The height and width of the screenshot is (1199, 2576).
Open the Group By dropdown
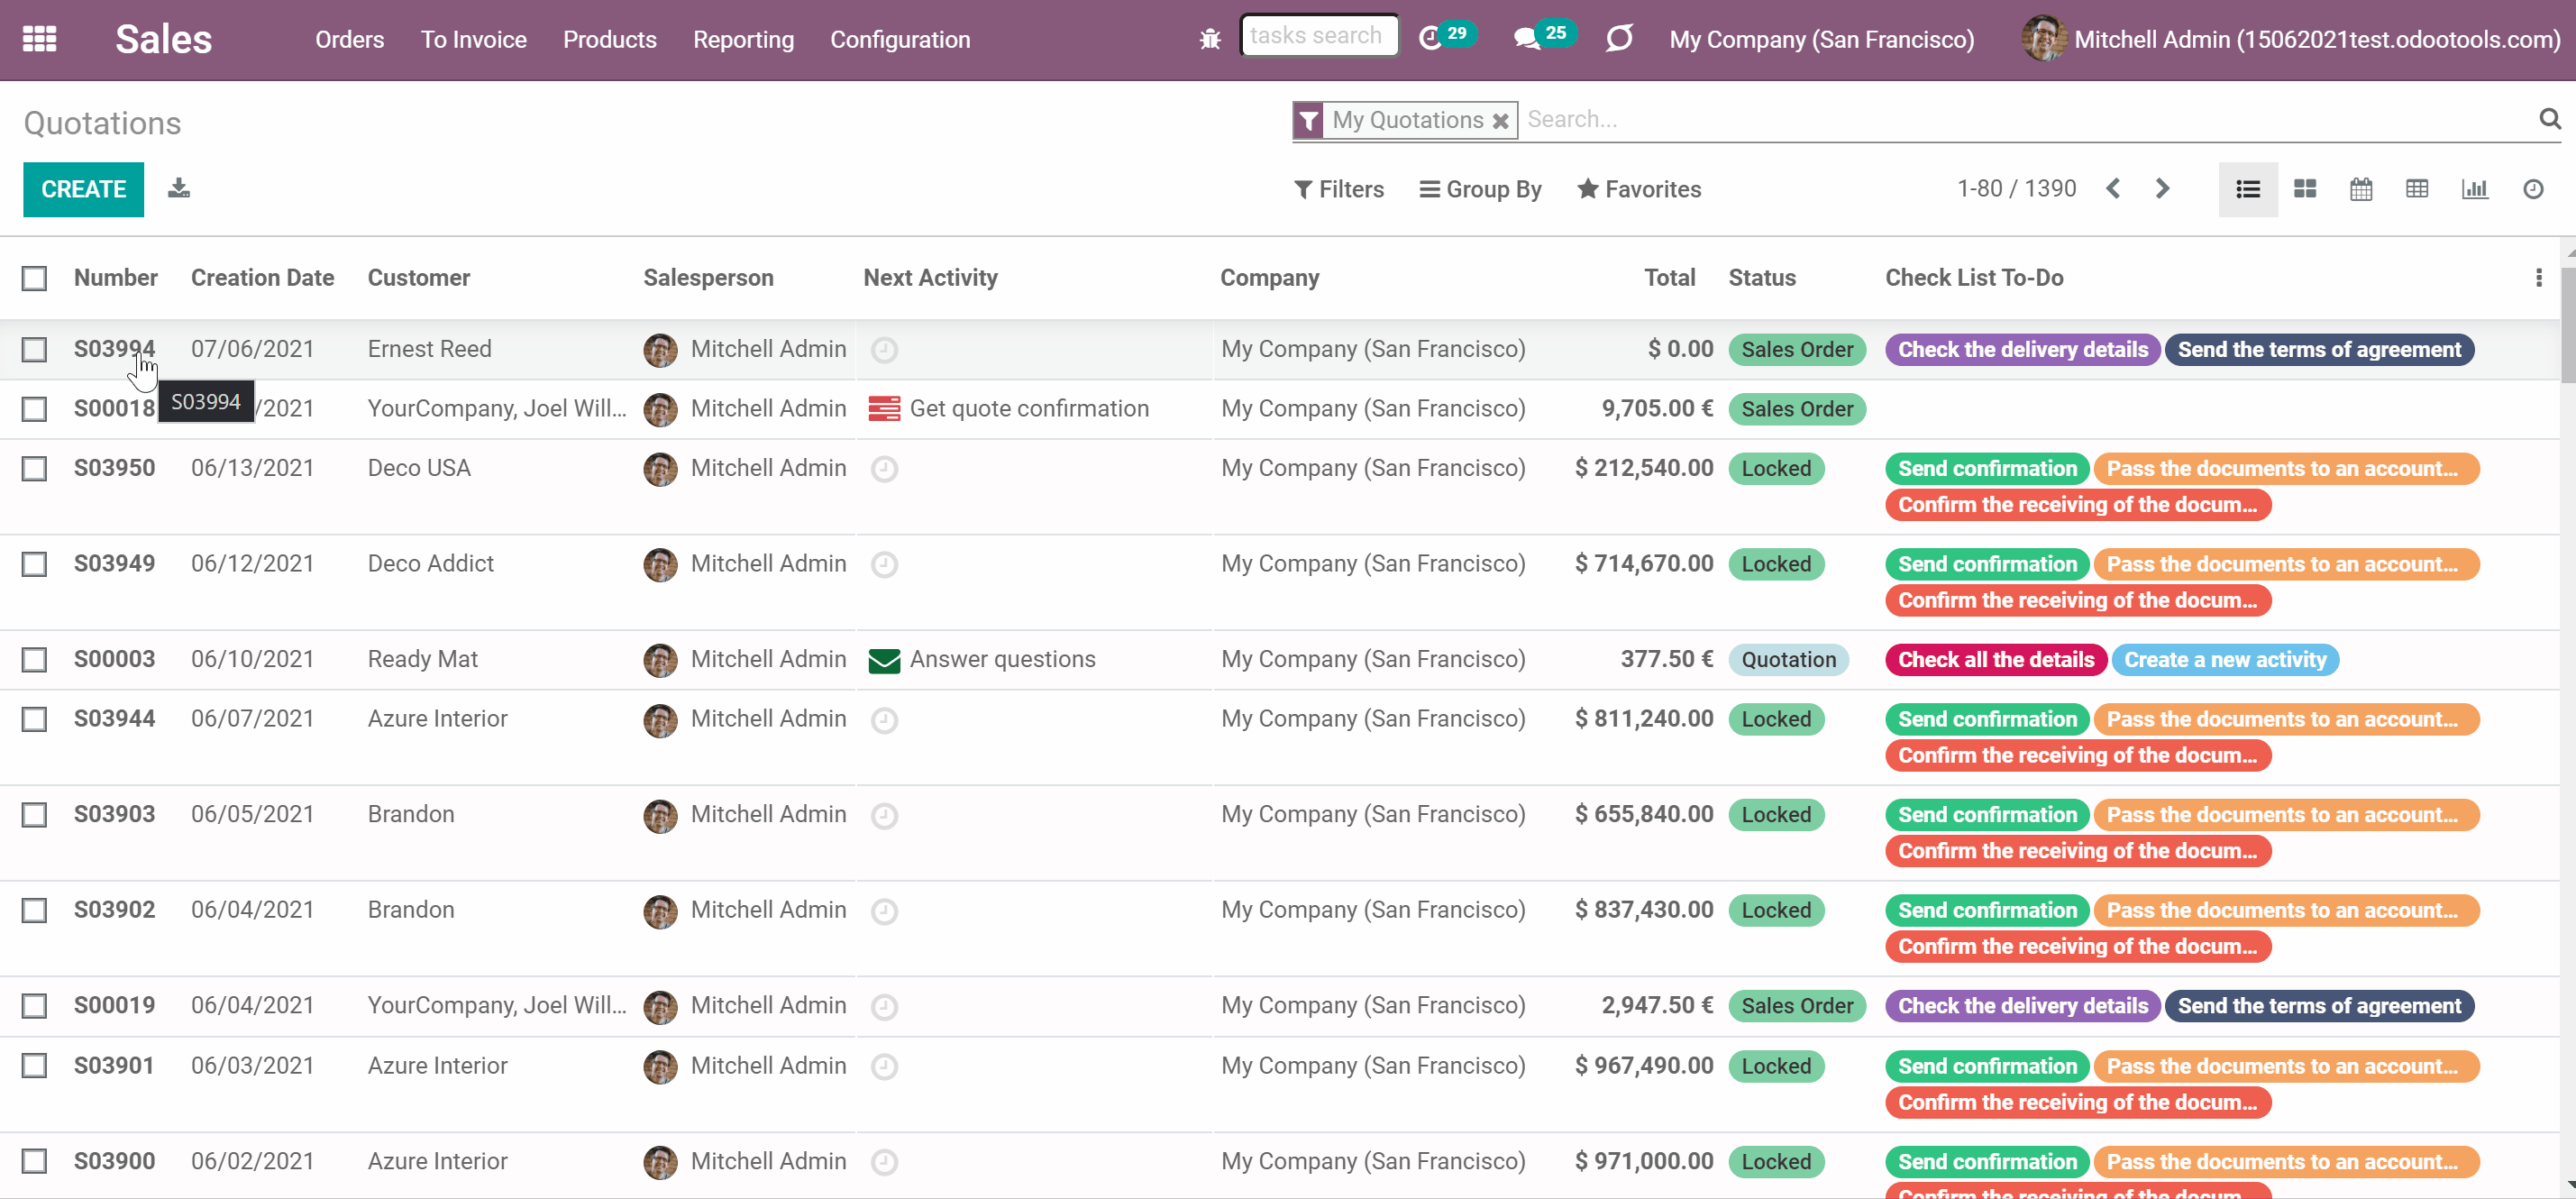pyautogui.click(x=1481, y=189)
